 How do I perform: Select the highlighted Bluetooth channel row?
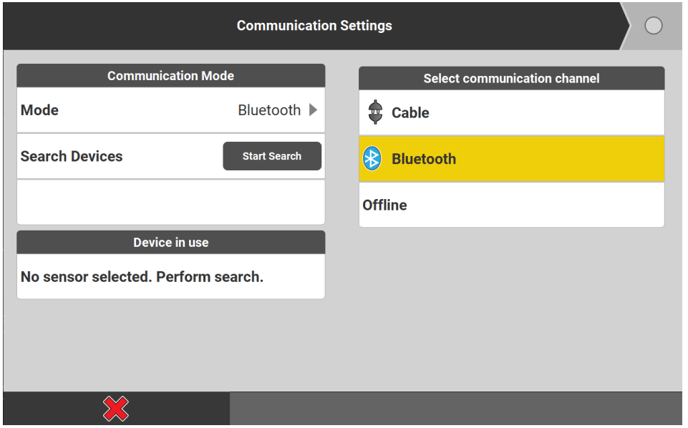tap(511, 159)
